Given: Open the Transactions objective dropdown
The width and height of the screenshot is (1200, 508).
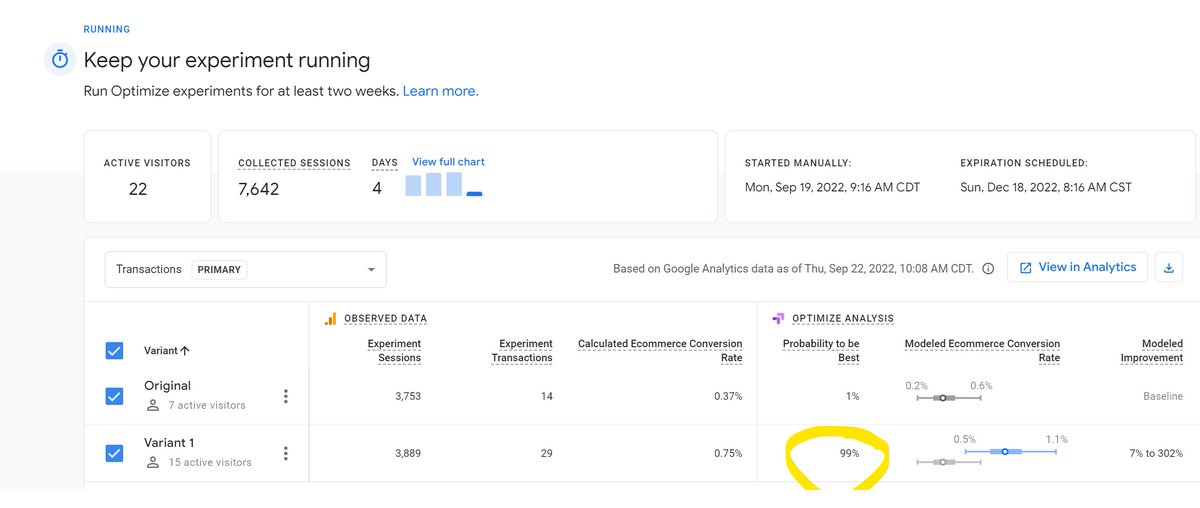Looking at the screenshot, I should 246,269.
